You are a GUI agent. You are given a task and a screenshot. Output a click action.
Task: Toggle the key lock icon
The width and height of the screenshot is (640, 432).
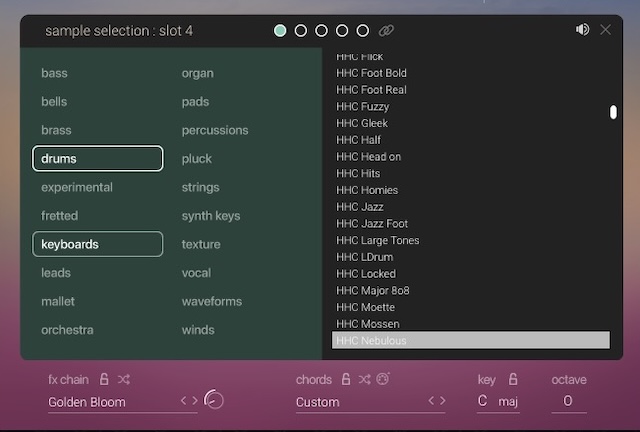coord(513,380)
